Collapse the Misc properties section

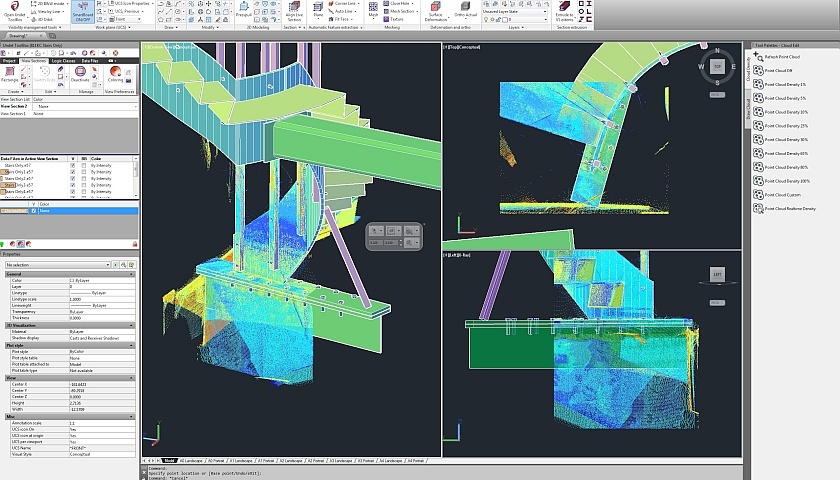coord(131,416)
